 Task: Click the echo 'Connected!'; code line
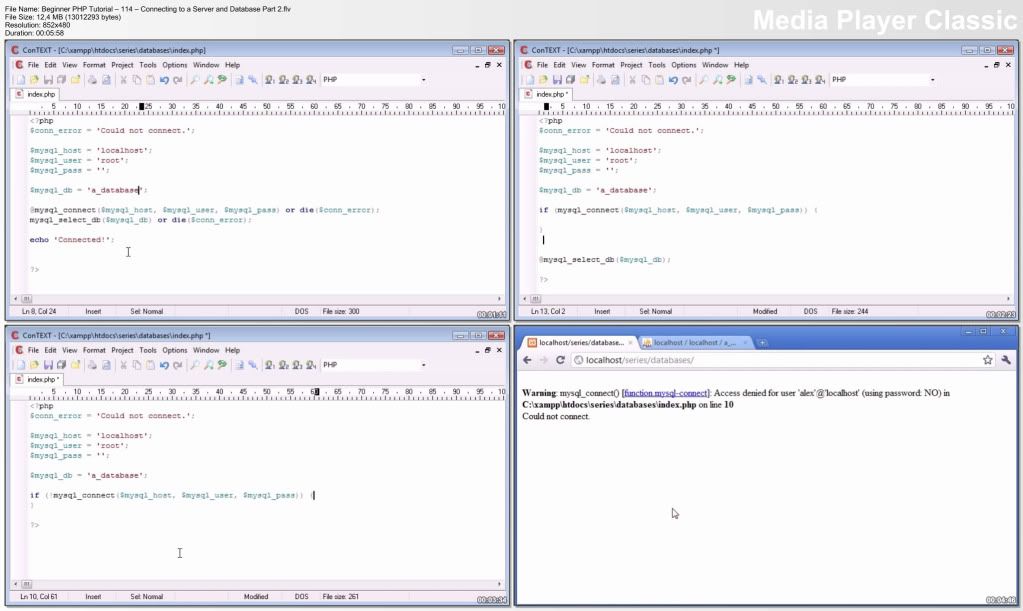[x=72, y=240]
